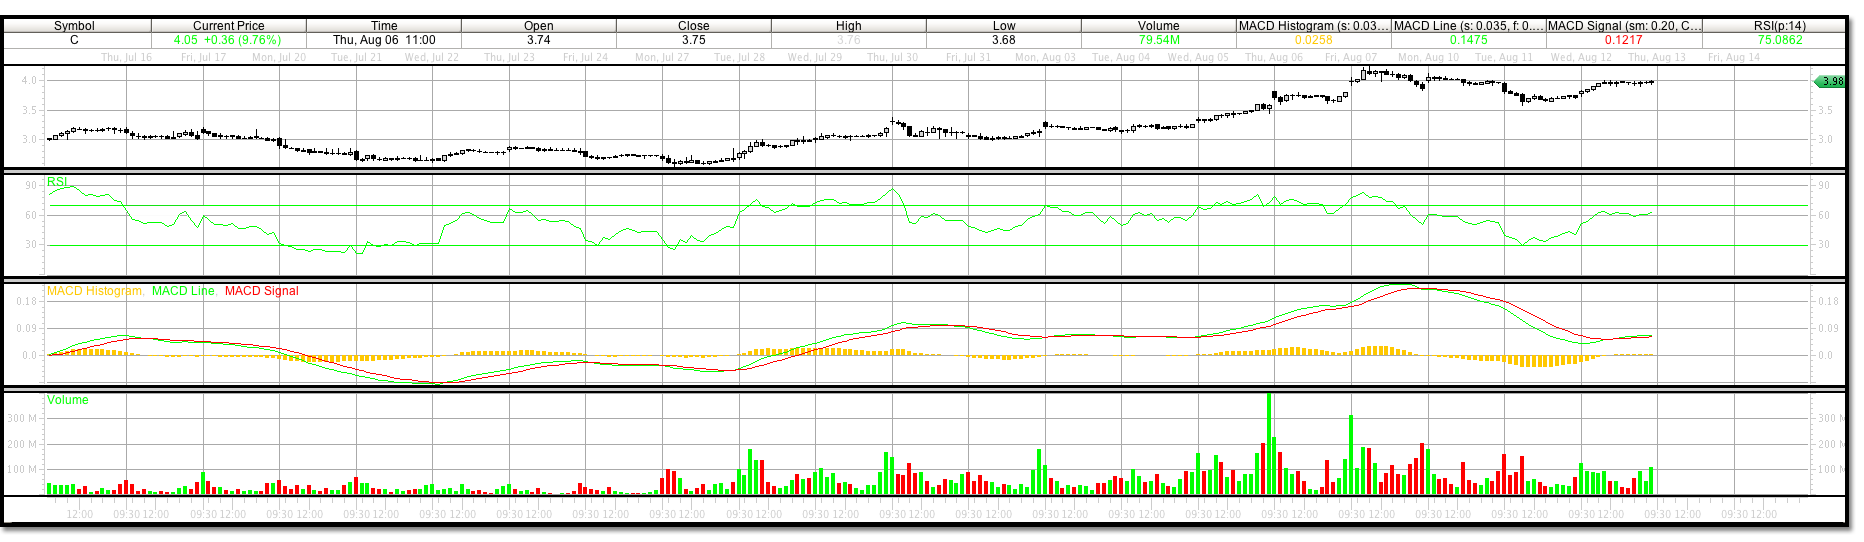1864x542 pixels.
Task: Click the Time column header
Action: click(384, 26)
